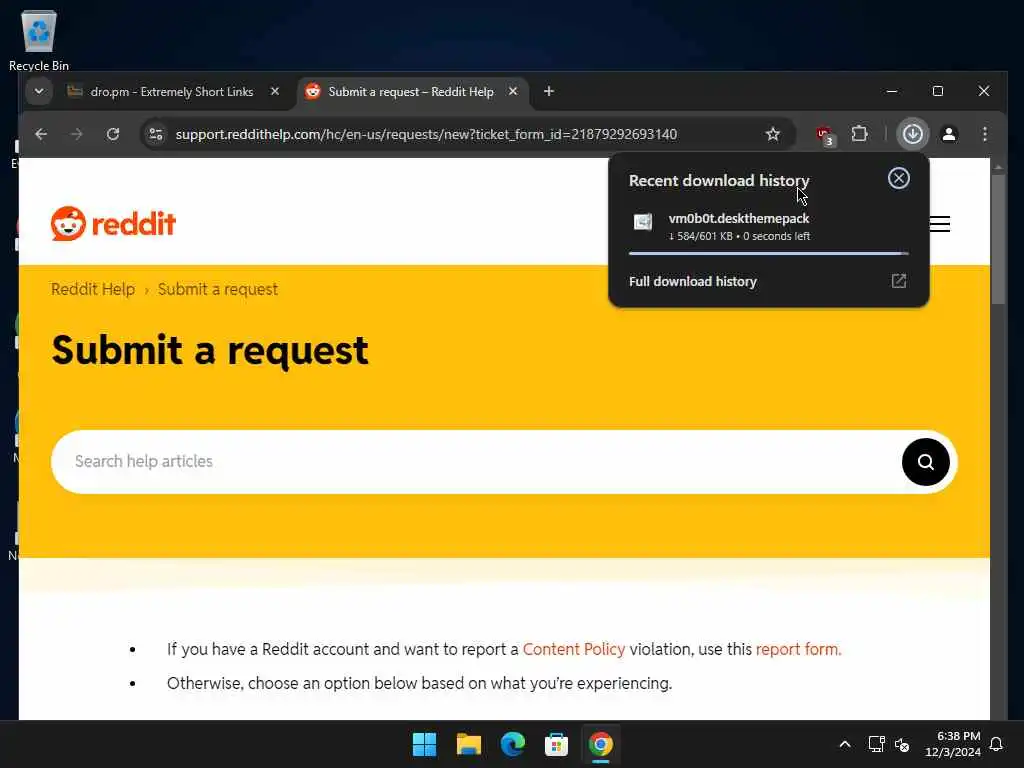The width and height of the screenshot is (1024, 768).
Task: Launch Microsoft Edge from the taskbar
Action: pos(513,744)
